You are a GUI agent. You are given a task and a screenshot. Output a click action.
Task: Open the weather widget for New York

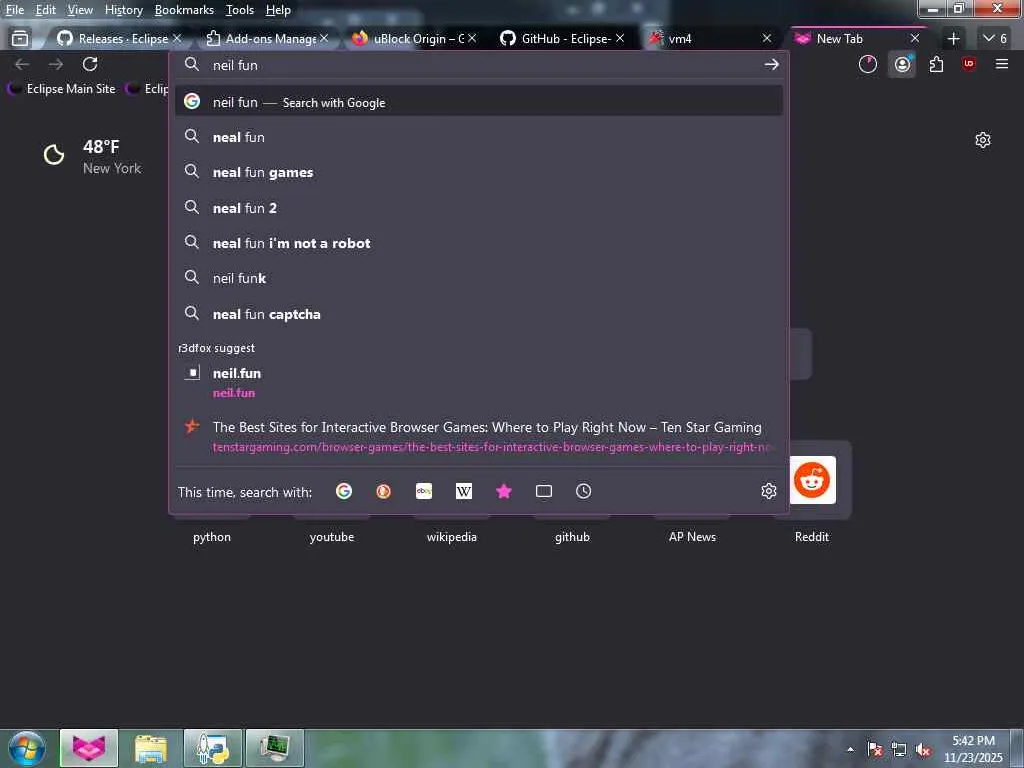(91, 157)
